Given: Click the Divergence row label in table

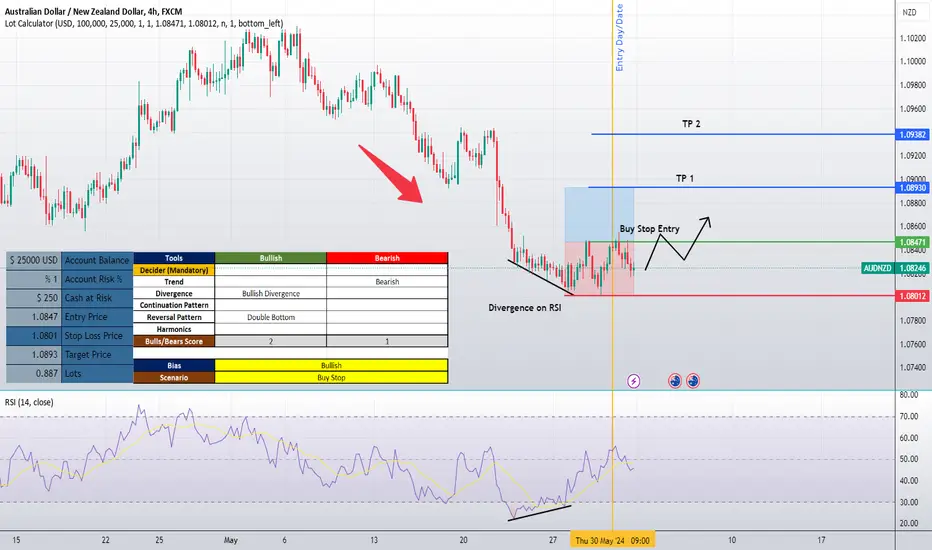Looking at the screenshot, I should (174, 294).
